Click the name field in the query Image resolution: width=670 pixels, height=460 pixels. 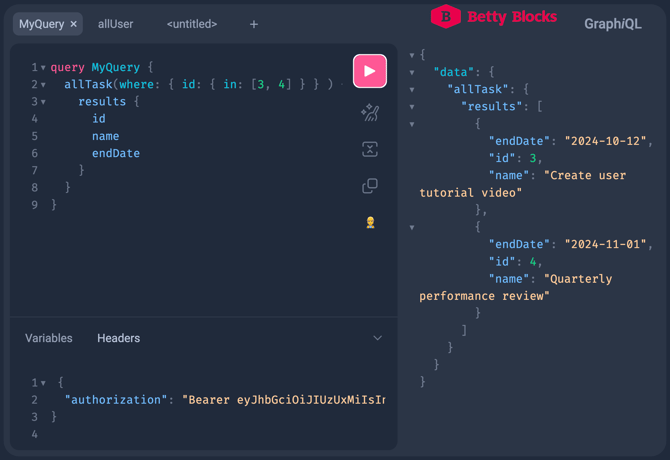click(x=106, y=136)
